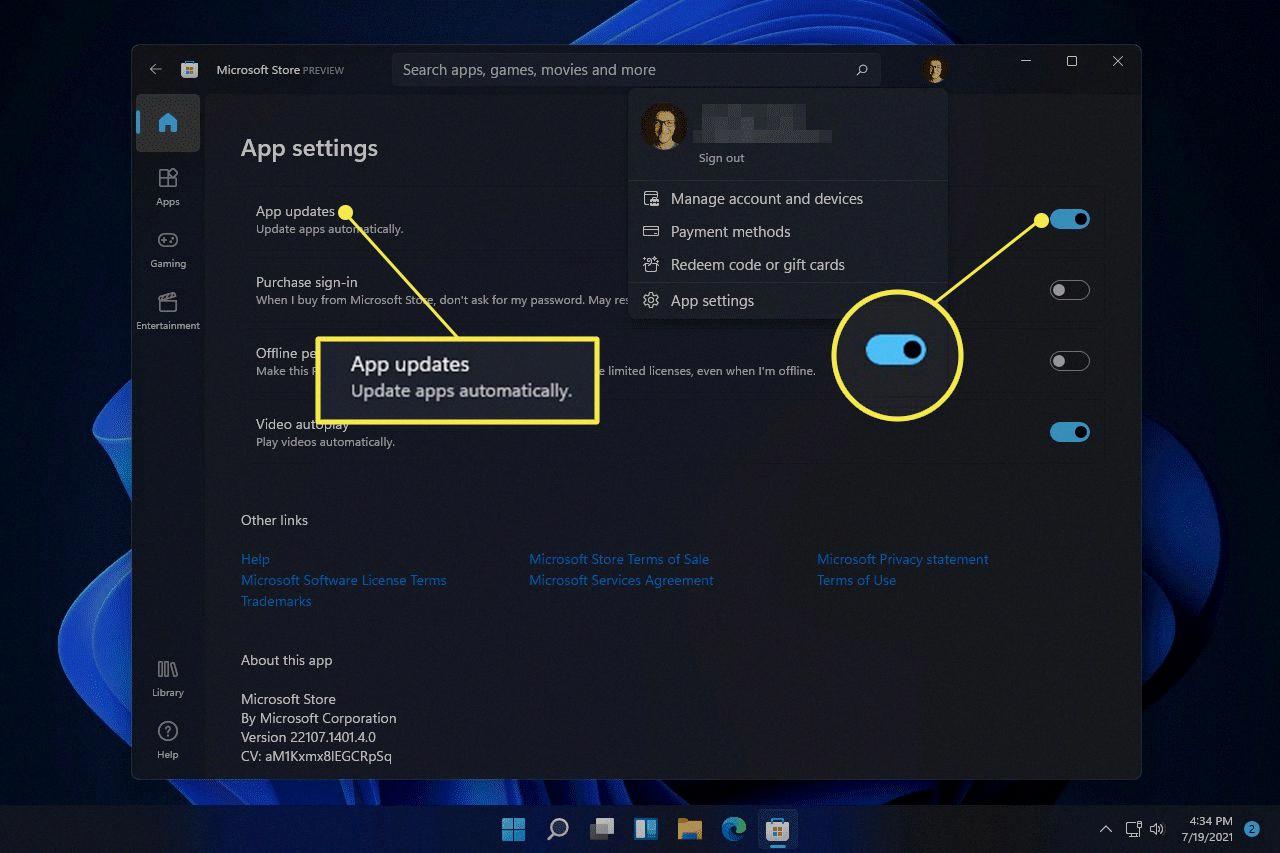Go to the Home sidebar icon
This screenshot has height=853, width=1280.
pyautogui.click(x=168, y=123)
